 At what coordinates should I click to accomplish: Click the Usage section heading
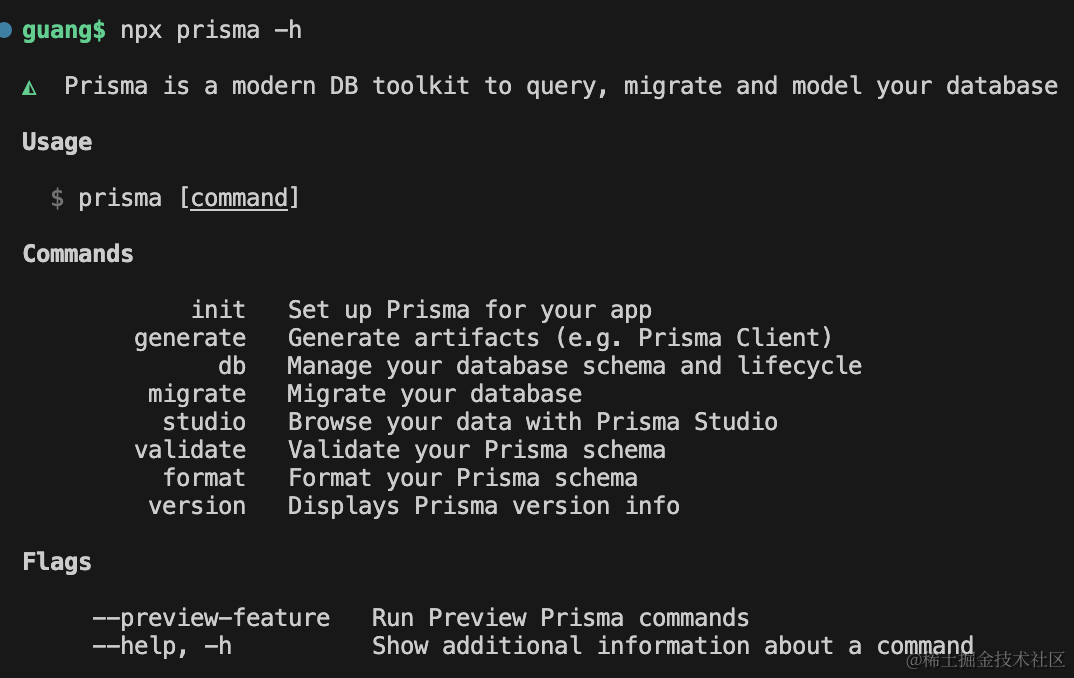[x=57, y=142]
